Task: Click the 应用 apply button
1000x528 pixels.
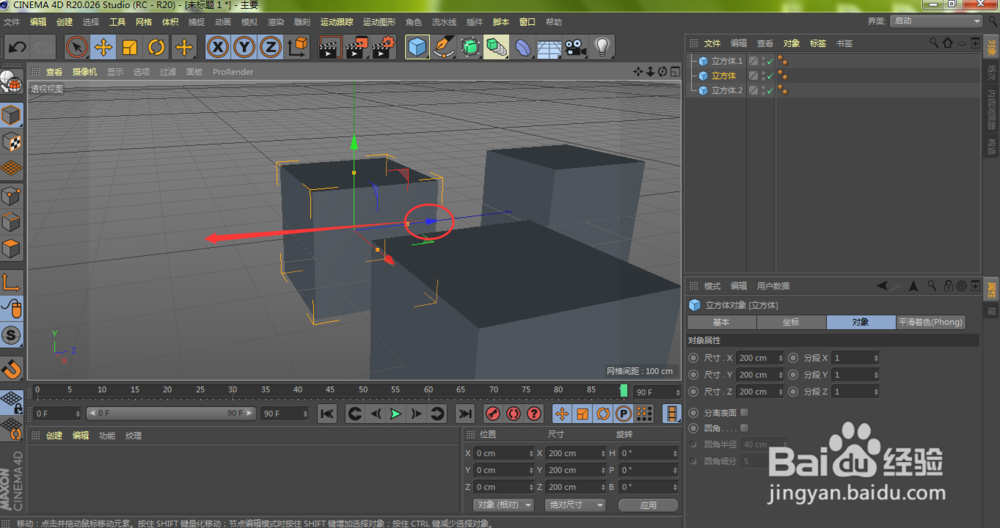Action: click(648, 504)
